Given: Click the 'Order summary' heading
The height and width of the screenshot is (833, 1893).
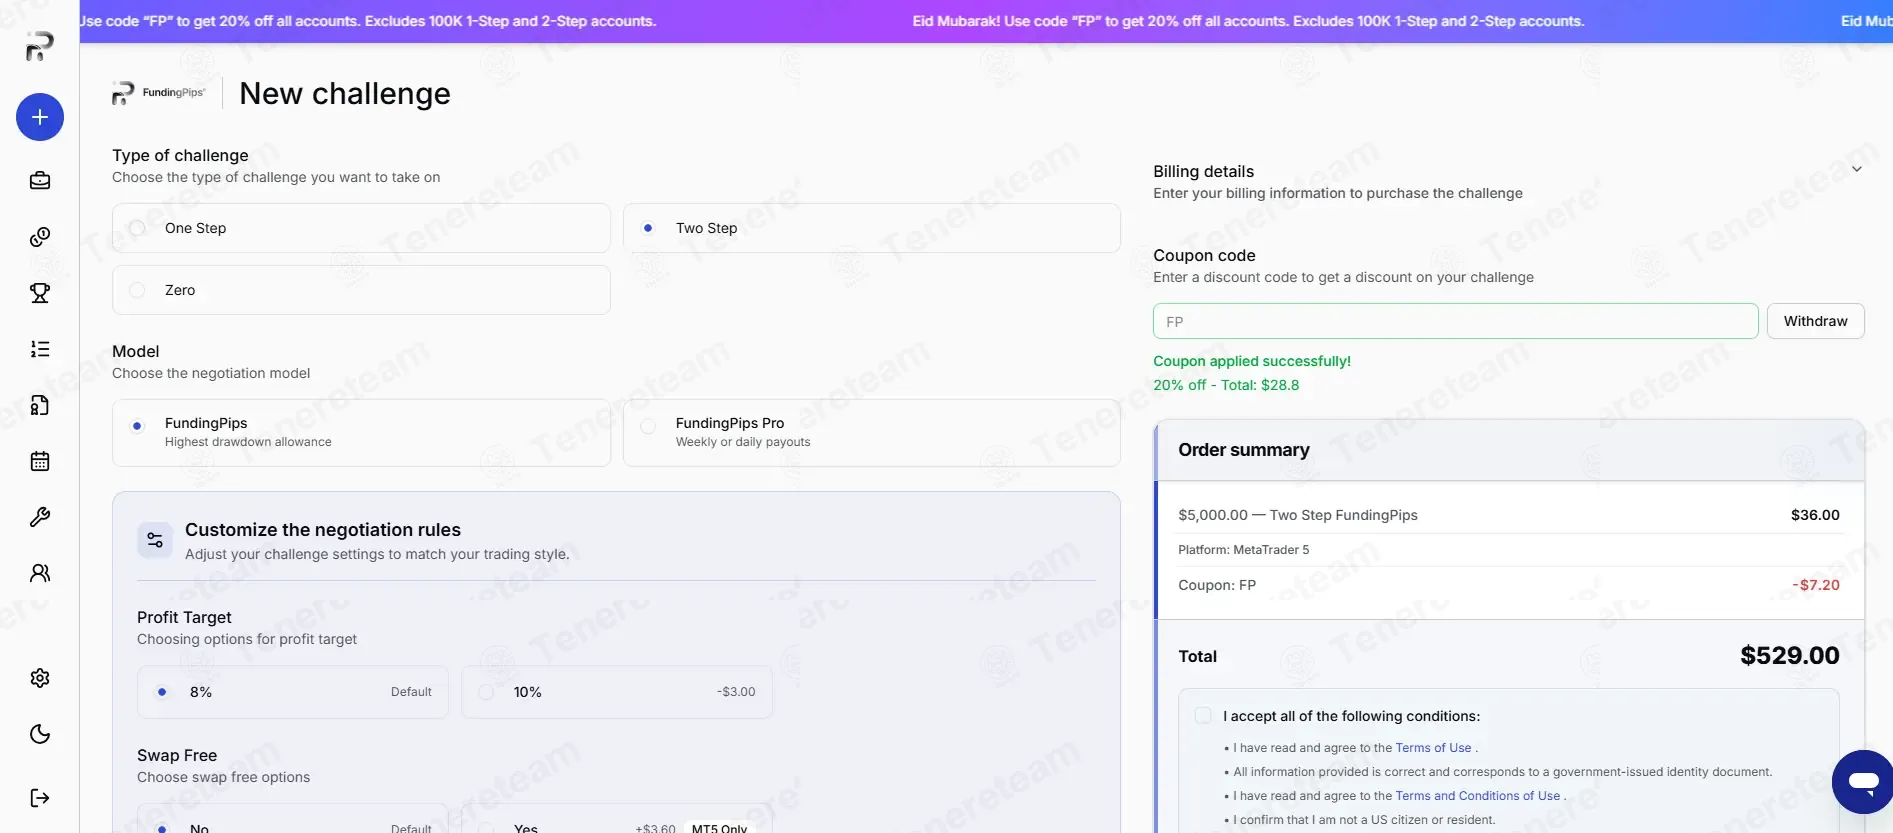Looking at the screenshot, I should pyautogui.click(x=1243, y=450).
